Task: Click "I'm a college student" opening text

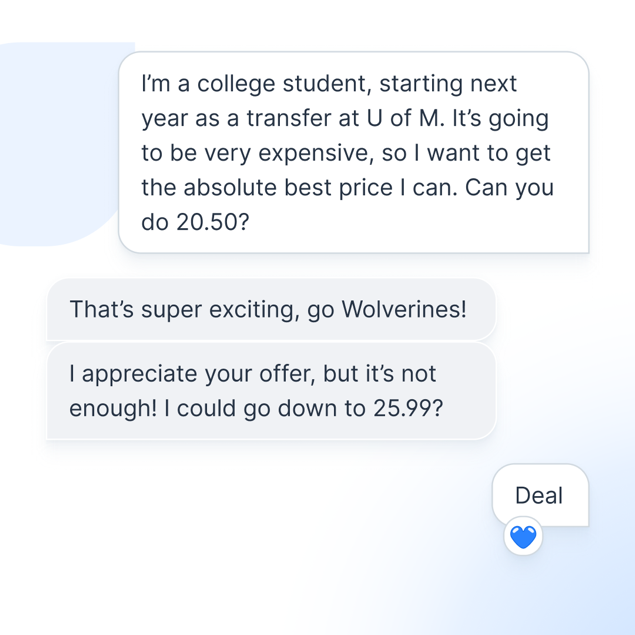Action: pyautogui.click(x=241, y=83)
